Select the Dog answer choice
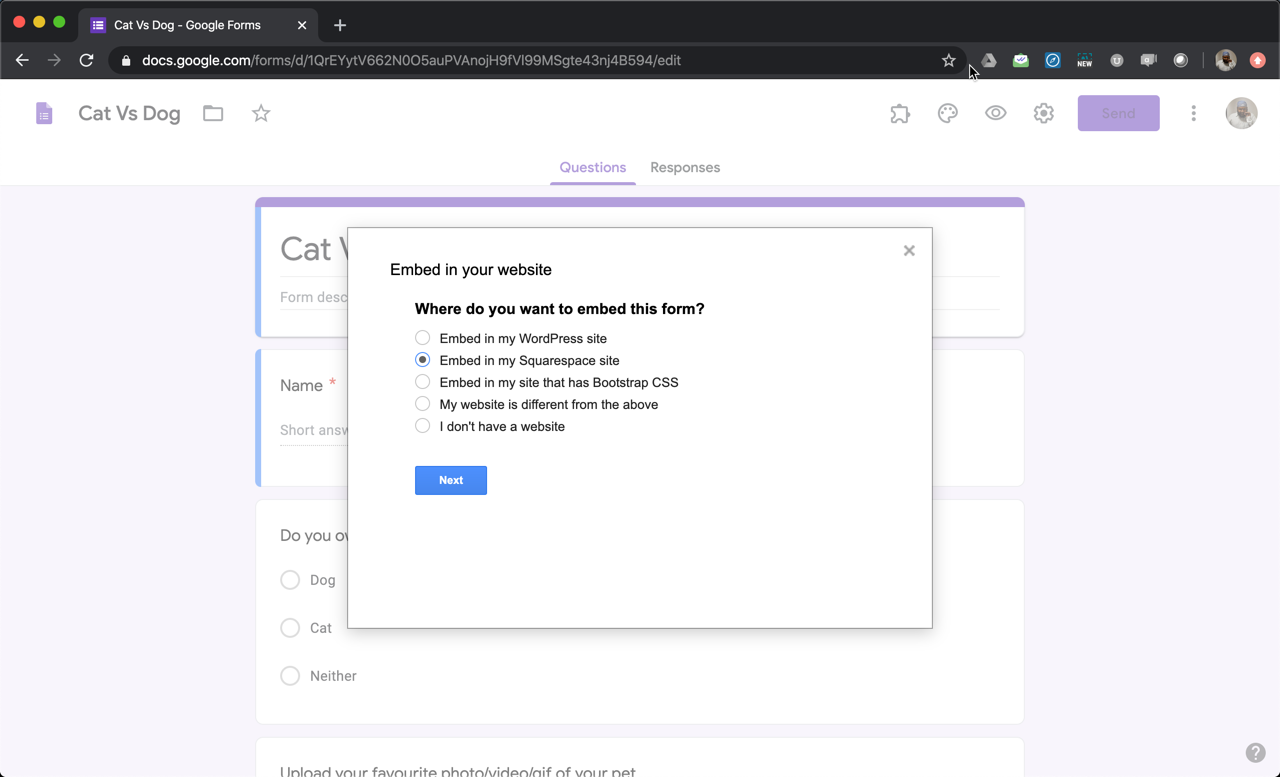1280x777 pixels. click(x=289, y=580)
